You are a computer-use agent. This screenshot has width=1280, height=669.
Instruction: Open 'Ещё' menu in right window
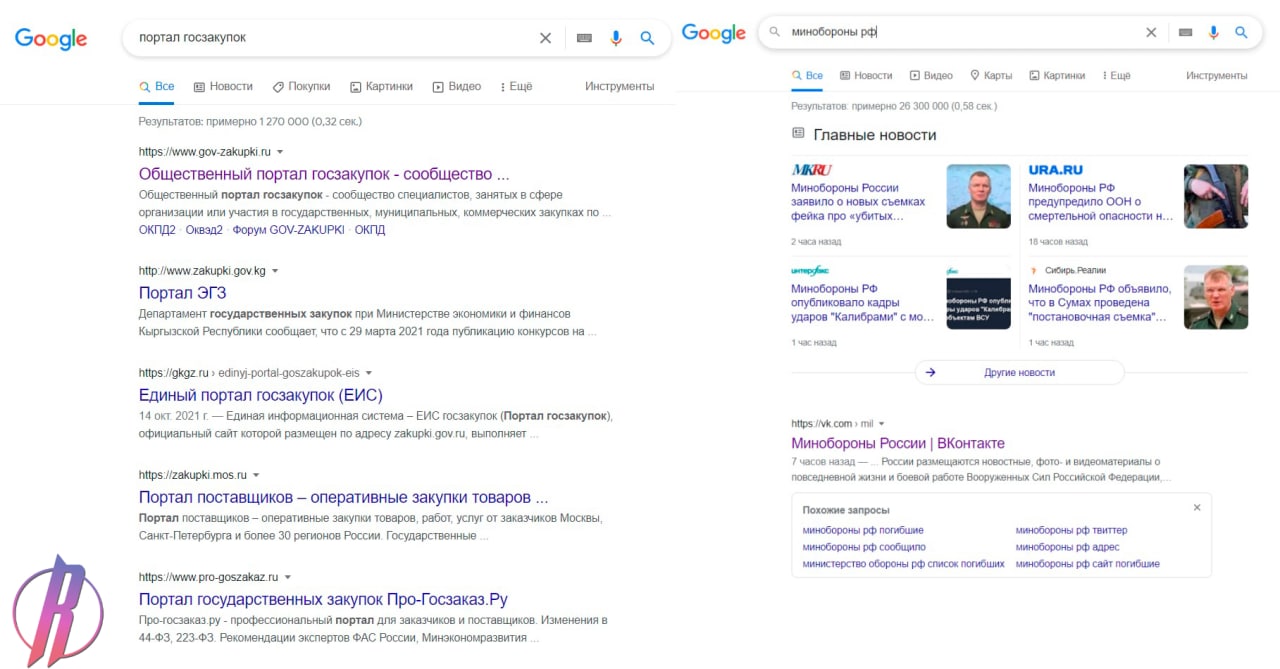[1116, 75]
